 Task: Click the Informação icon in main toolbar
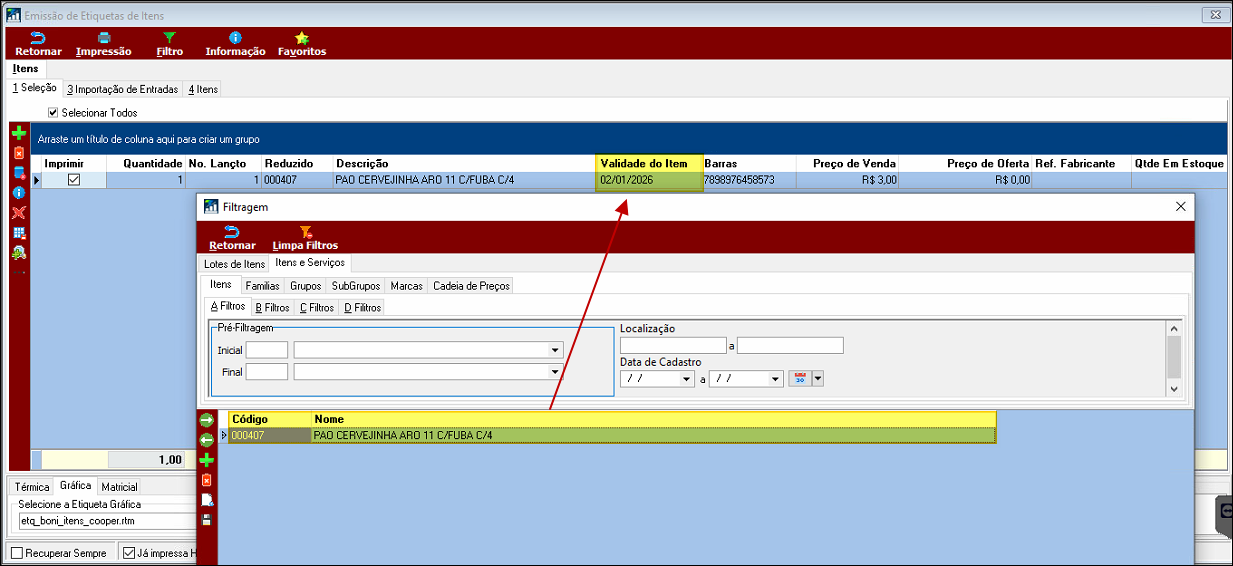[x=235, y=38]
